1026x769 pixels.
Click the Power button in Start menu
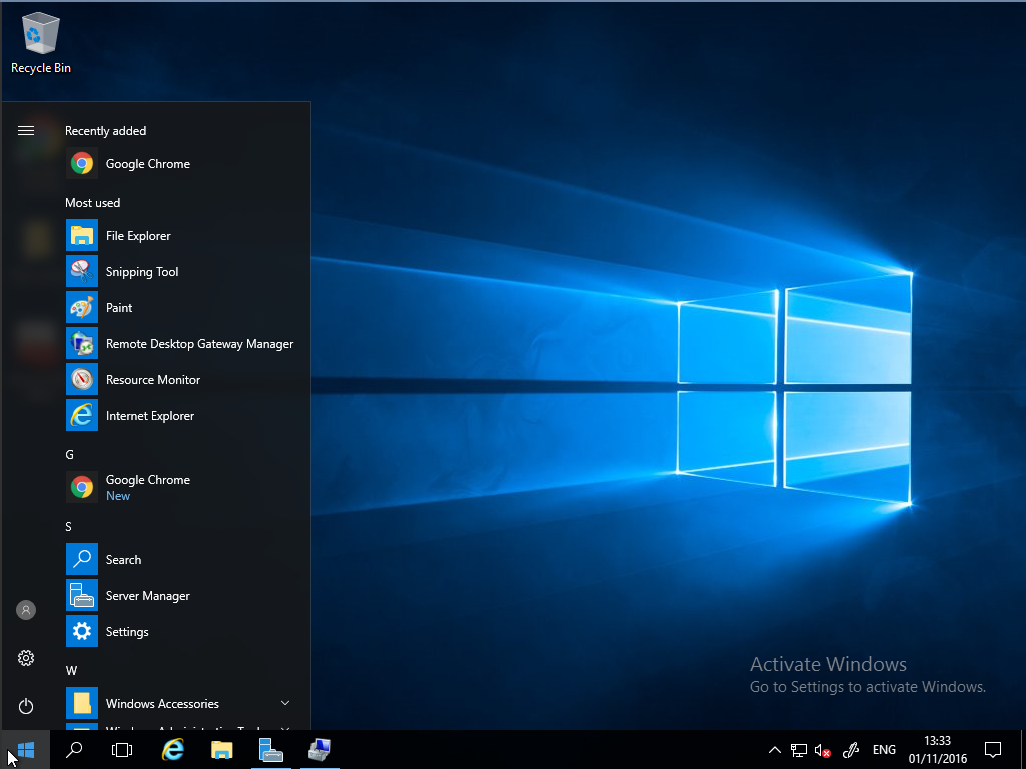click(x=26, y=706)
